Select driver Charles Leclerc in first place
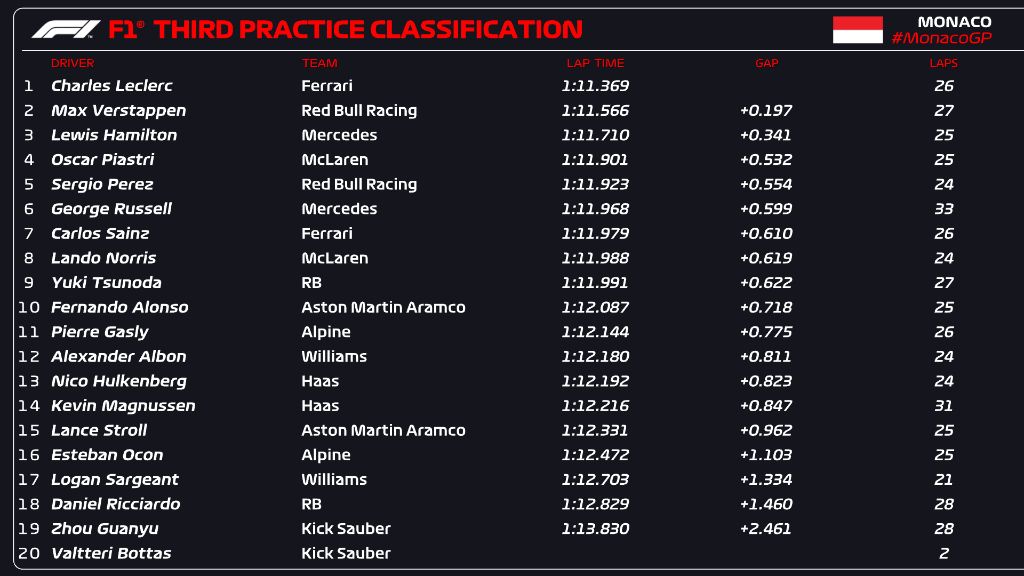 (111, 86)
